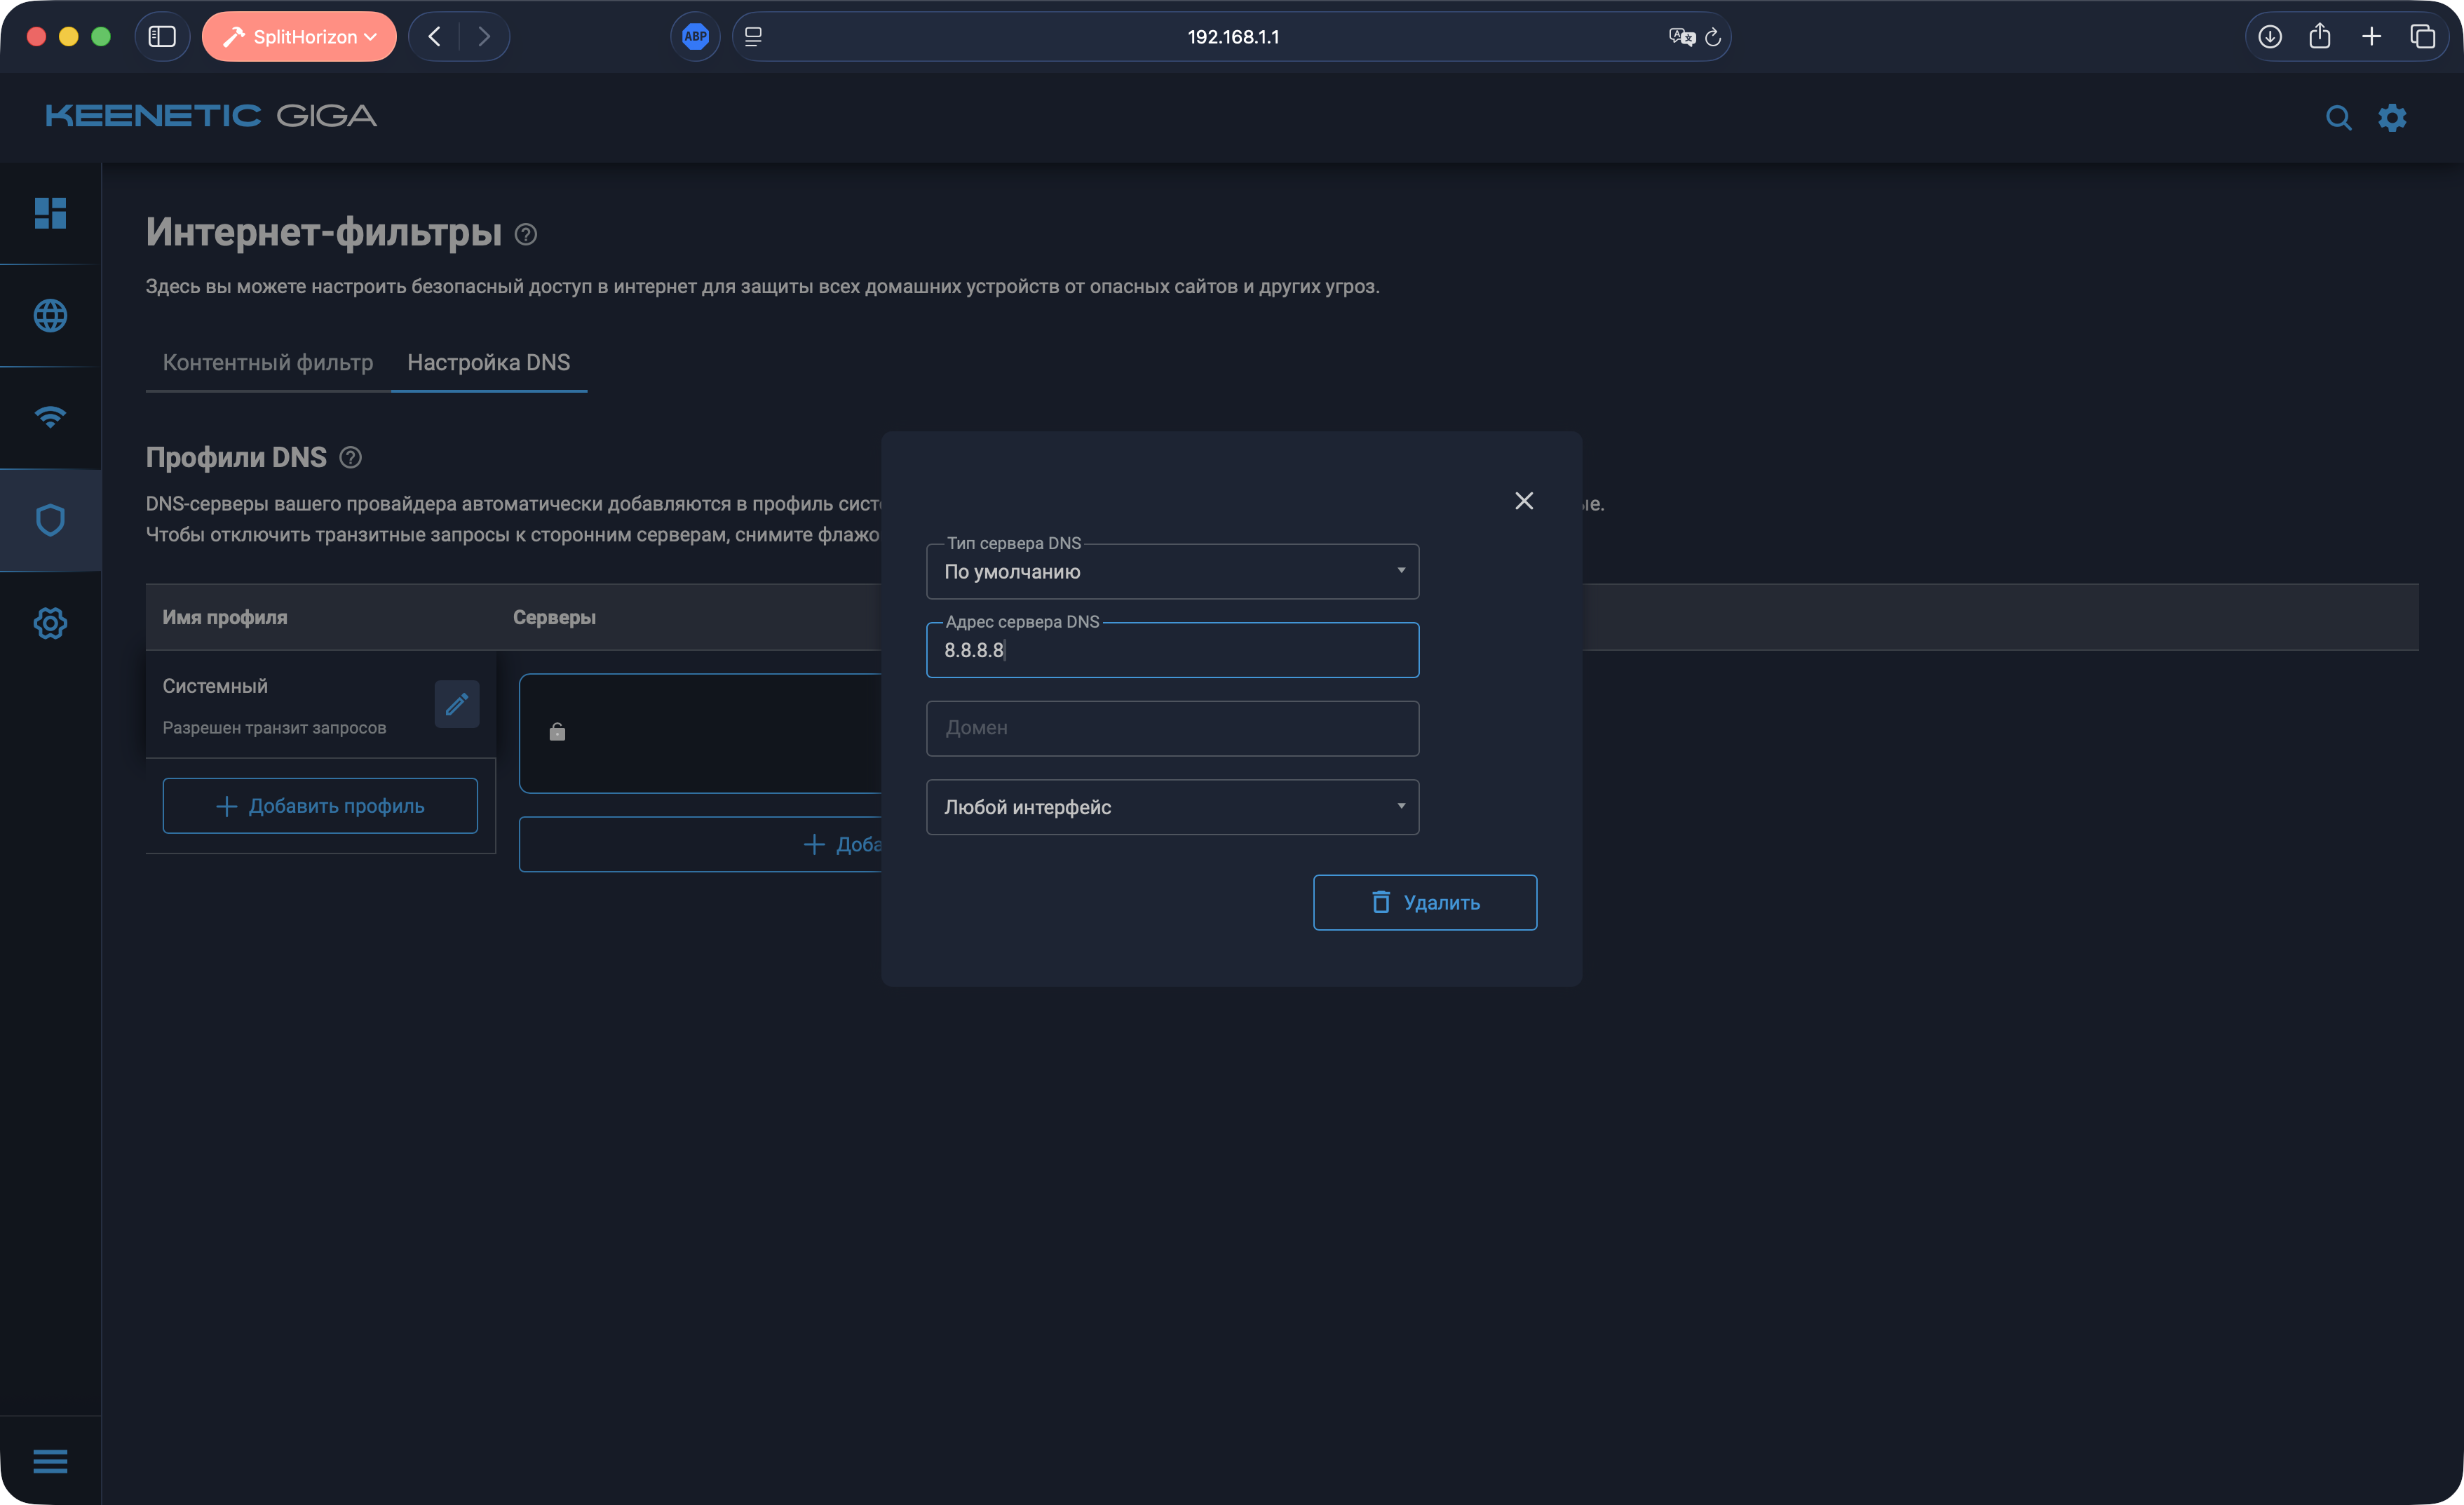Click the search magnifier in Keenetic header

pos(2338,118)
